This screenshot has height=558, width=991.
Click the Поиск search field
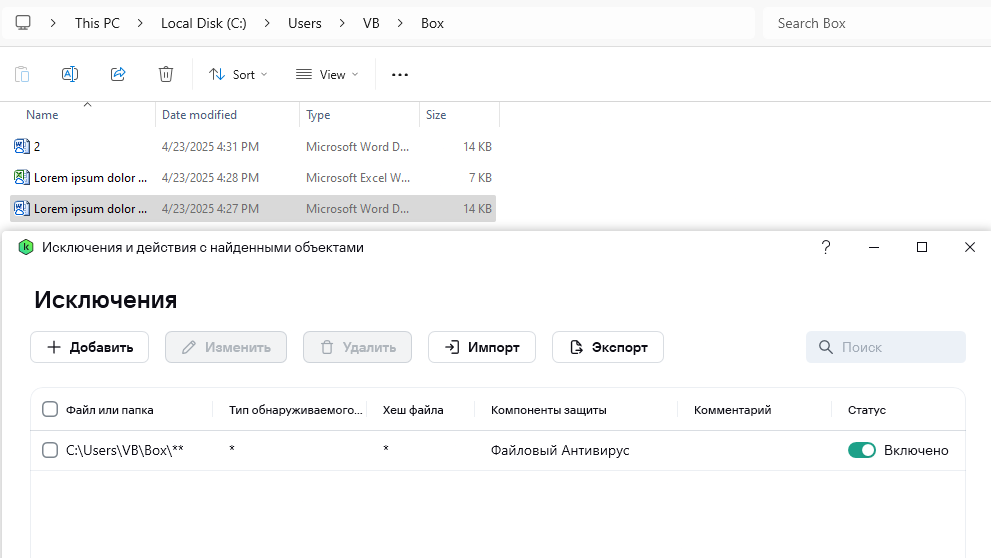[x=886, y=347]
